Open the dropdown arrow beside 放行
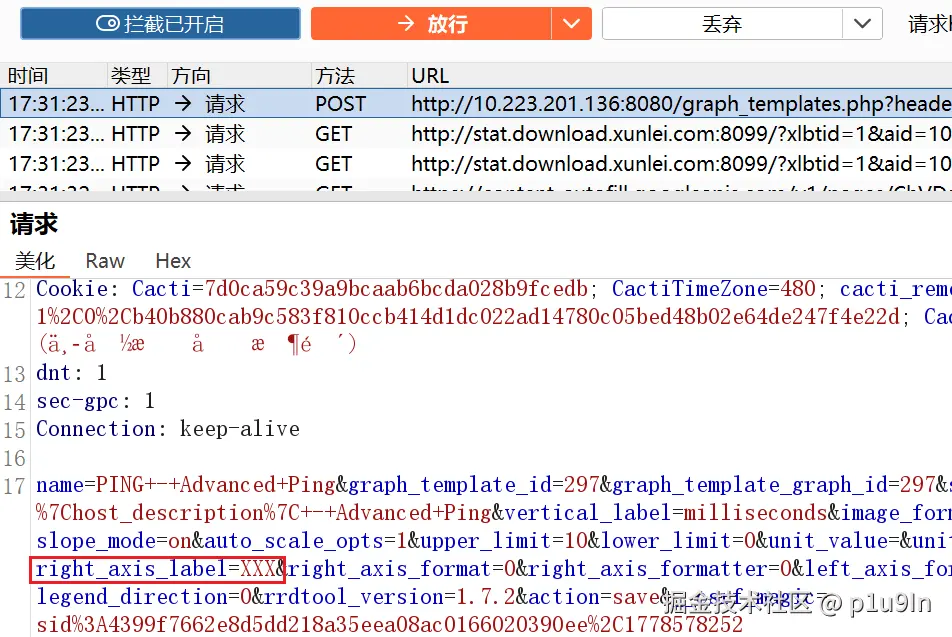This screenshot has width=952, height=637. 571,24
